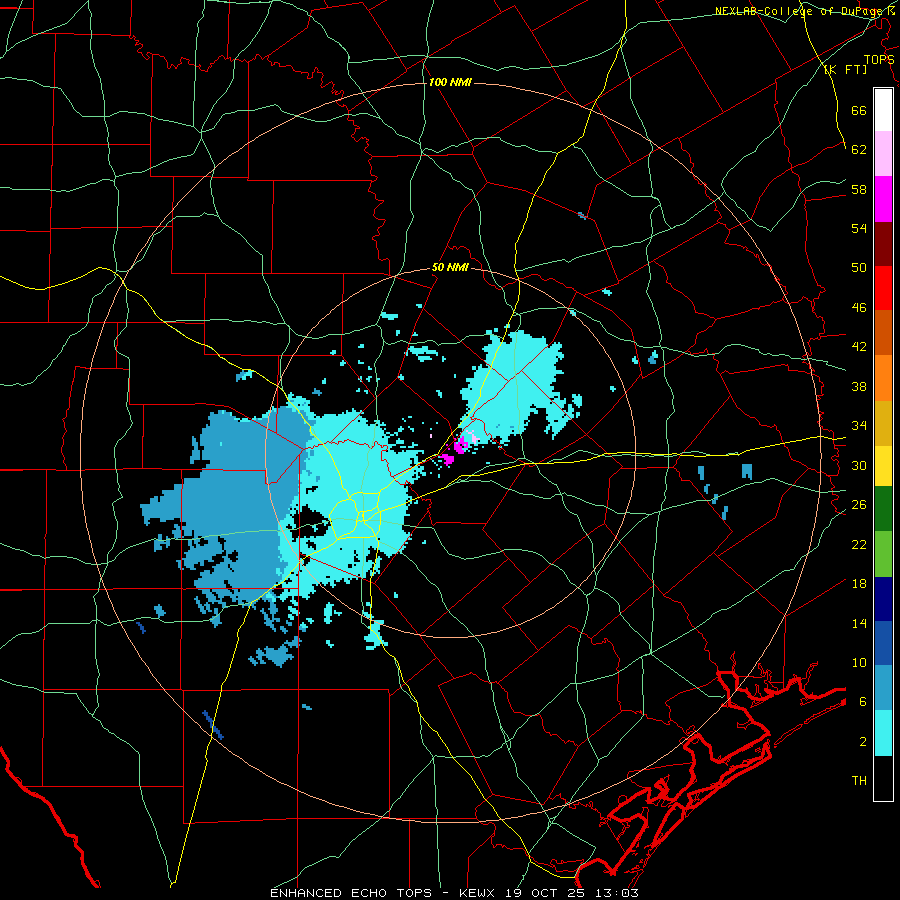Click the legend value 26

(859, 505)
